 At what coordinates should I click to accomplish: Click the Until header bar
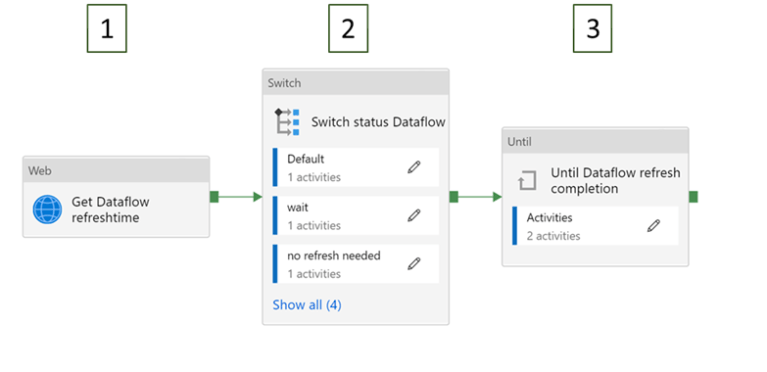coord(595,141)
